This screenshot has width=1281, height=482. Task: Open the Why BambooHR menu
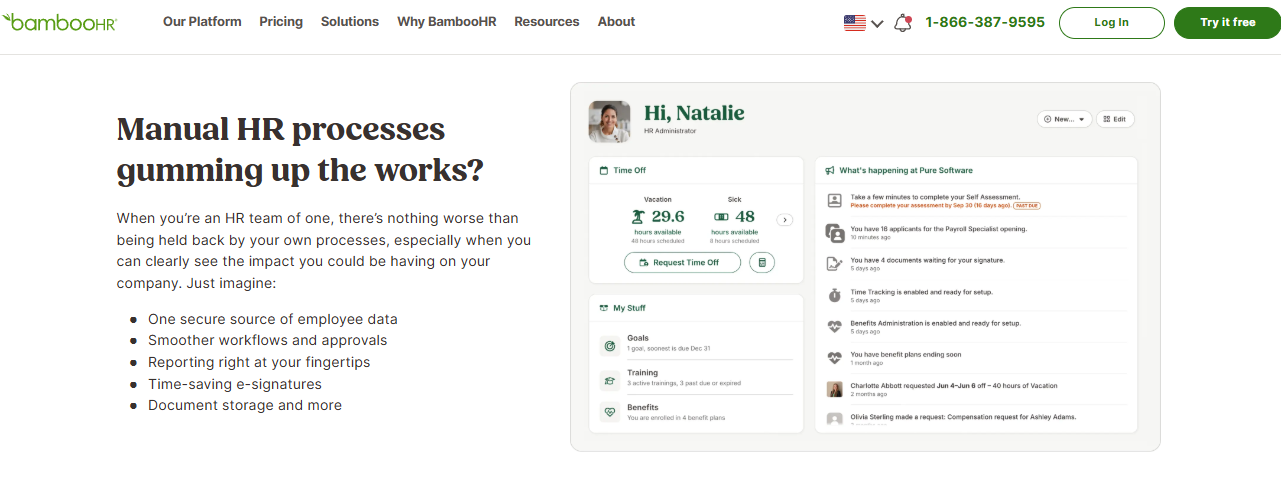click(446, 21)
